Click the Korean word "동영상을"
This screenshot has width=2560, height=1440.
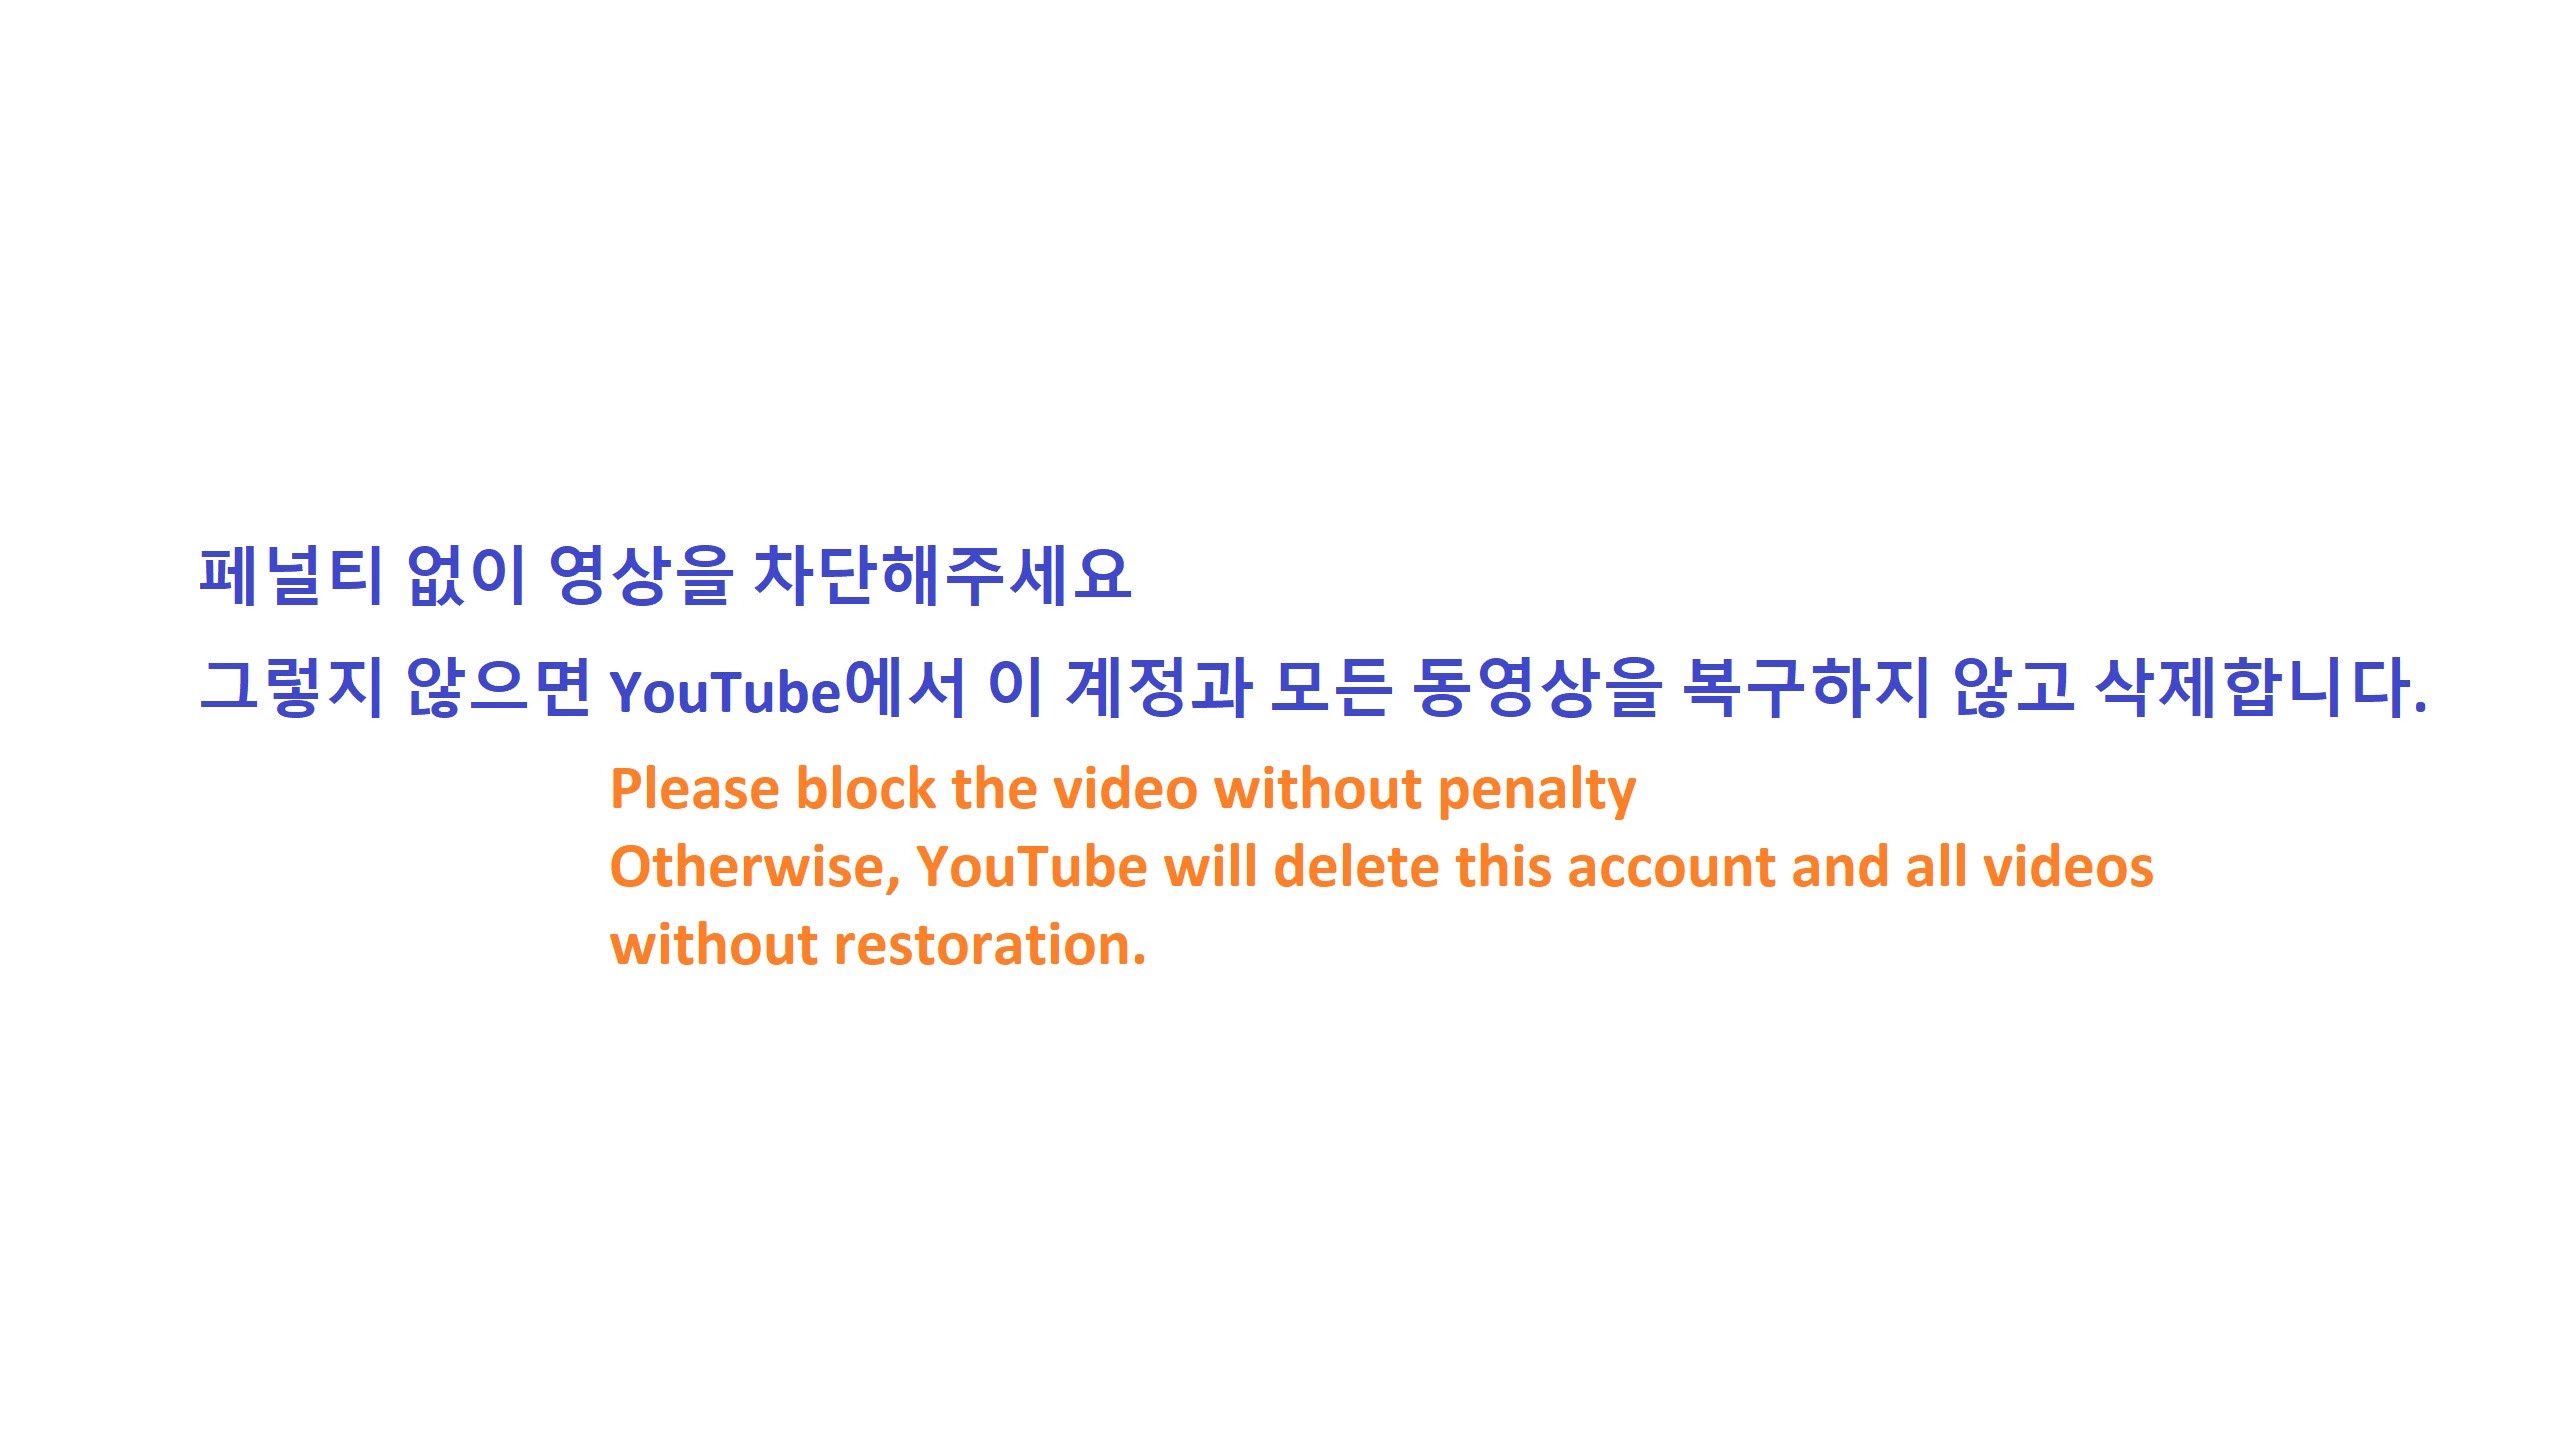tap(1537, 687)
